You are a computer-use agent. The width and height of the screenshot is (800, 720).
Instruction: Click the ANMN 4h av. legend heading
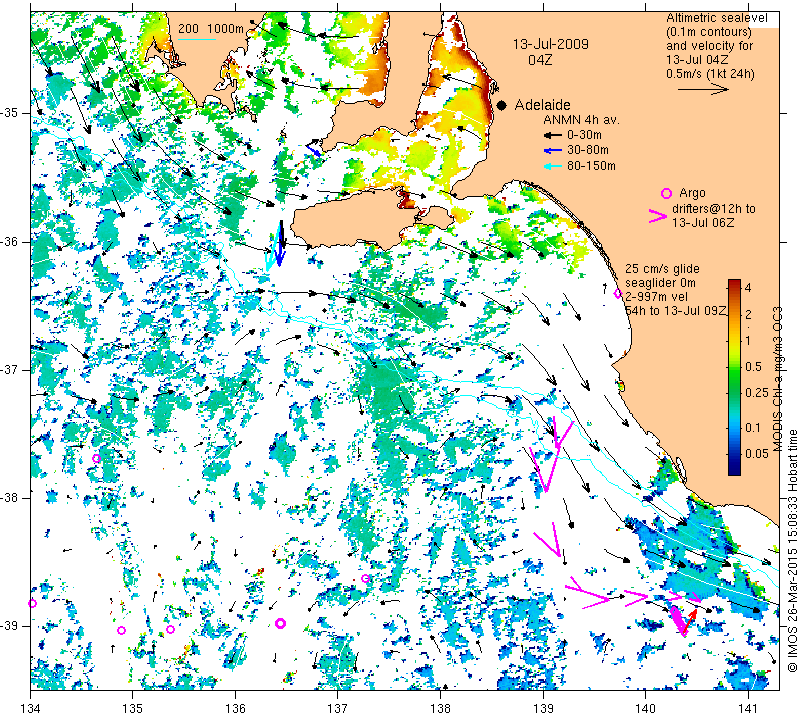click(x=581, y=120)
